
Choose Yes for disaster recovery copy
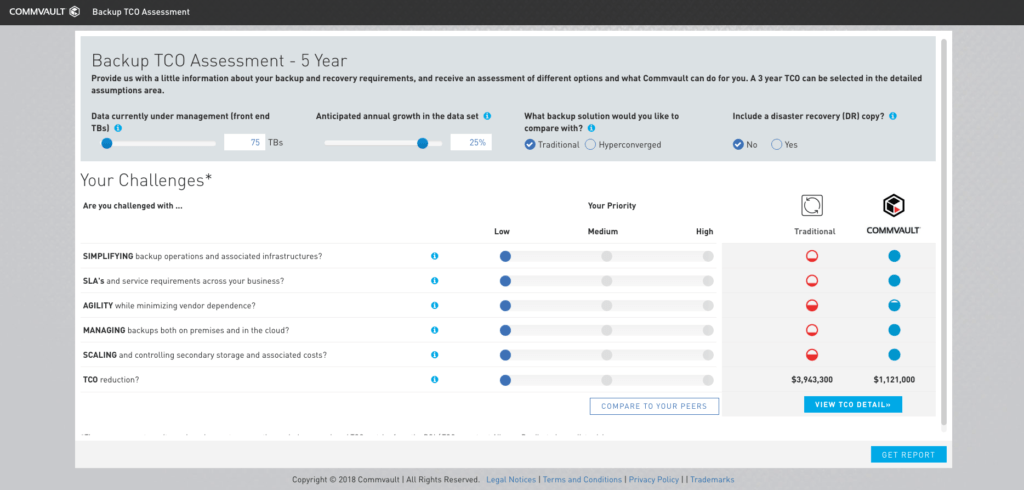coord(776,144)
